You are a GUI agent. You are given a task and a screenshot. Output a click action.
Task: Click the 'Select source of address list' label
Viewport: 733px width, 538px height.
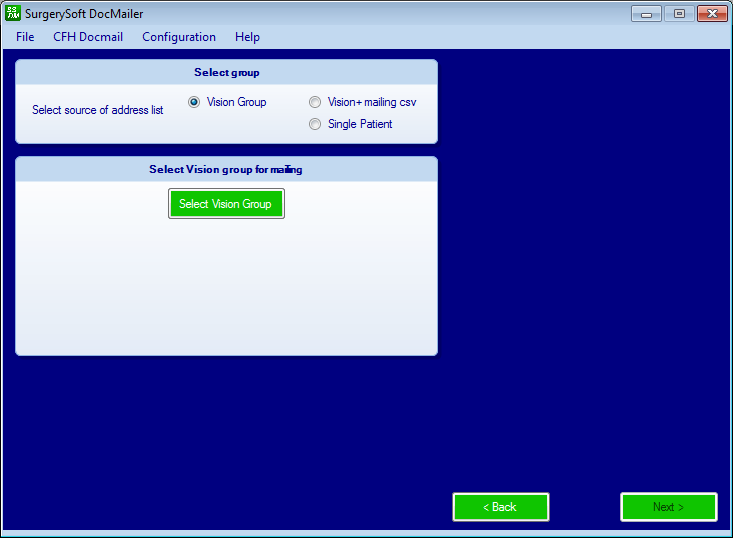click(98, 110)
